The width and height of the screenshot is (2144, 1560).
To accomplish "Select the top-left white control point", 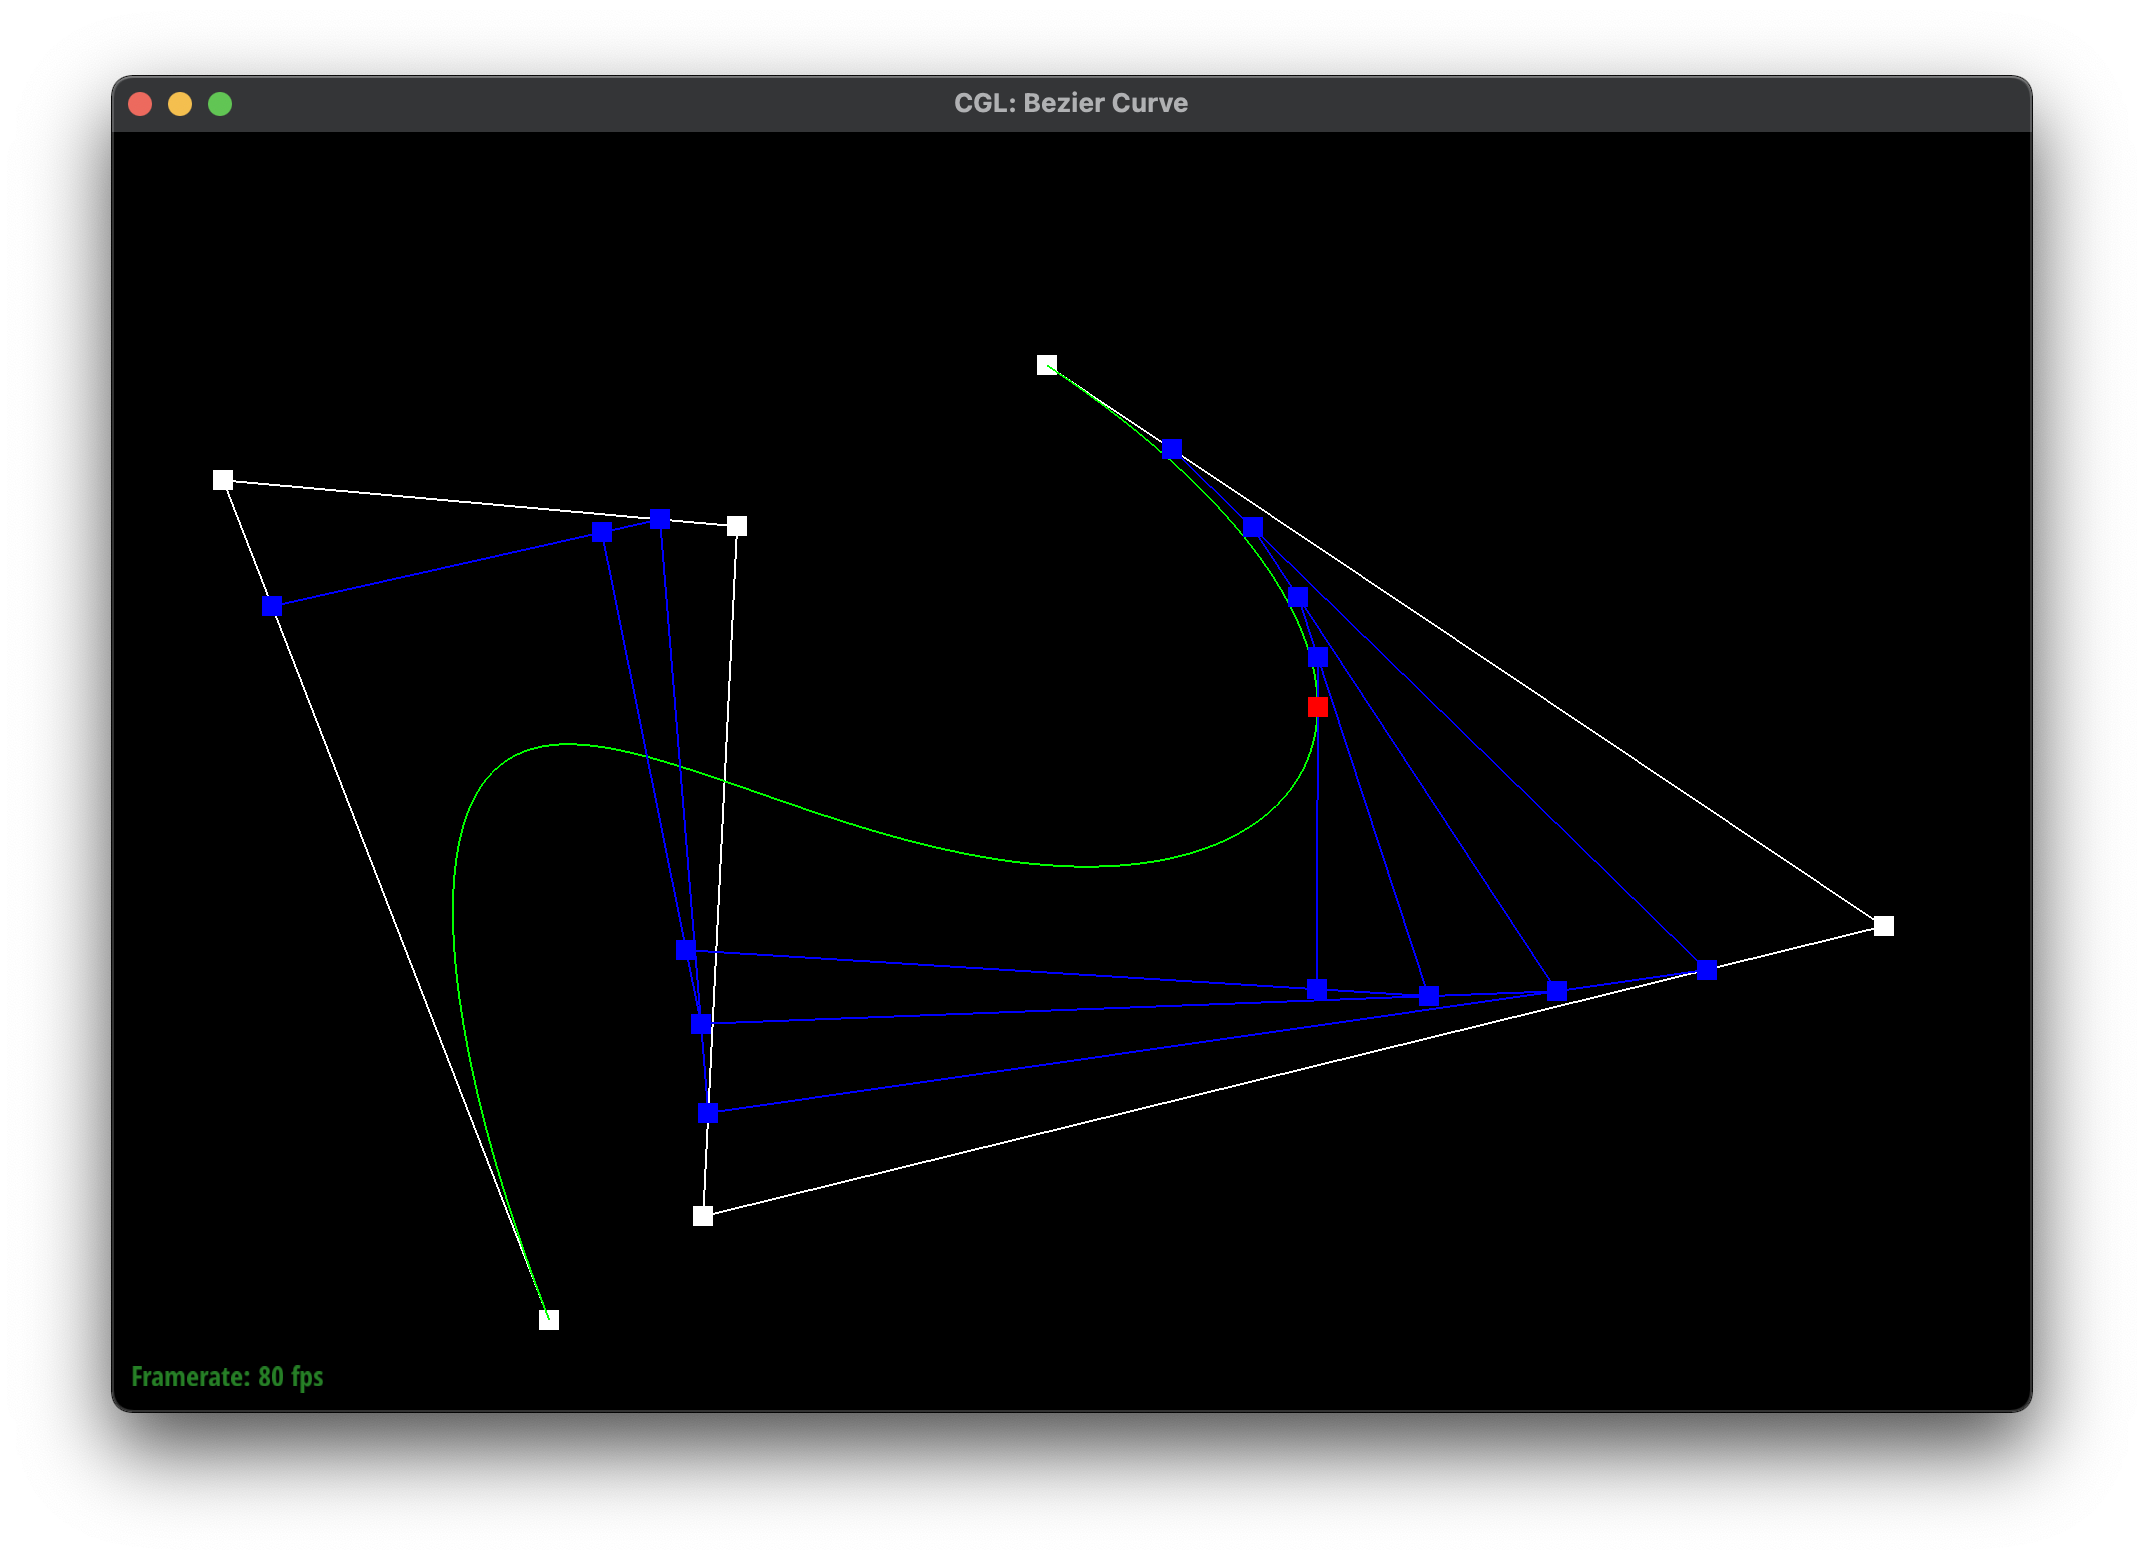I will pyautogui.click(x=222, y=481).
